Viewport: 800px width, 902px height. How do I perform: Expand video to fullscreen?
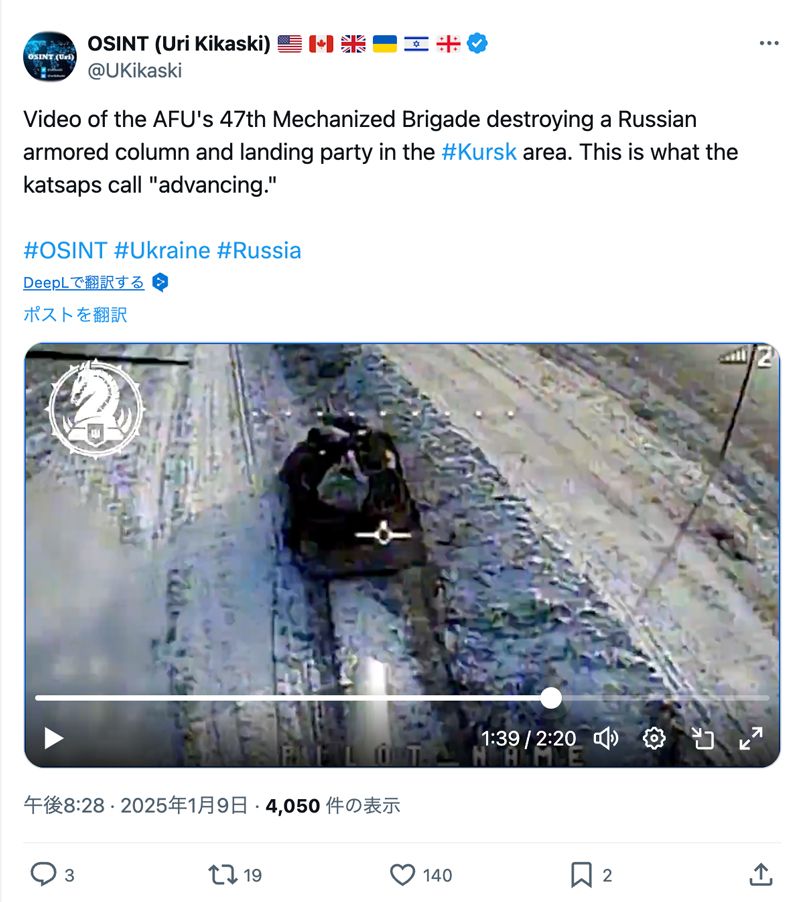pyautogui.click(x=751, y=738)
